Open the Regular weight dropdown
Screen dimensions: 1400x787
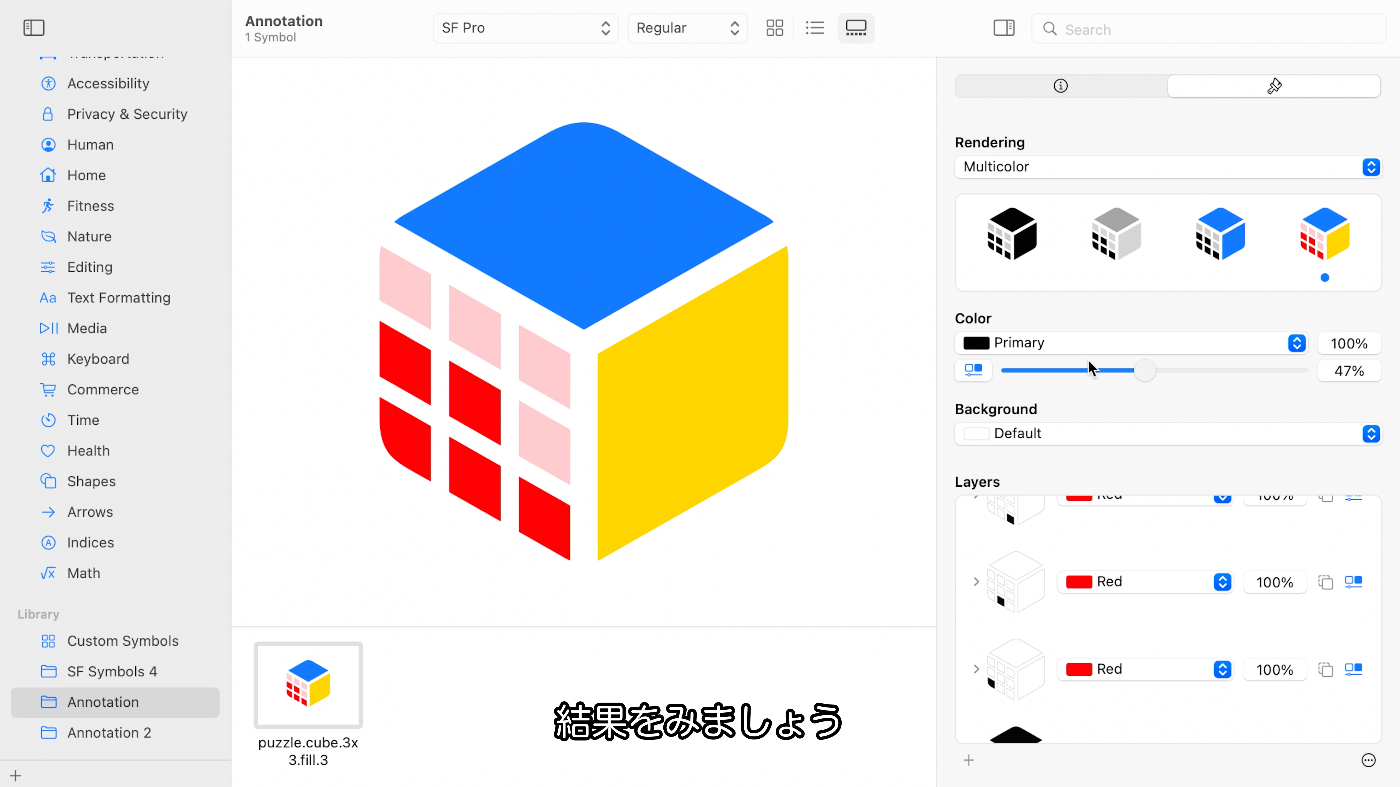point(688,28)
